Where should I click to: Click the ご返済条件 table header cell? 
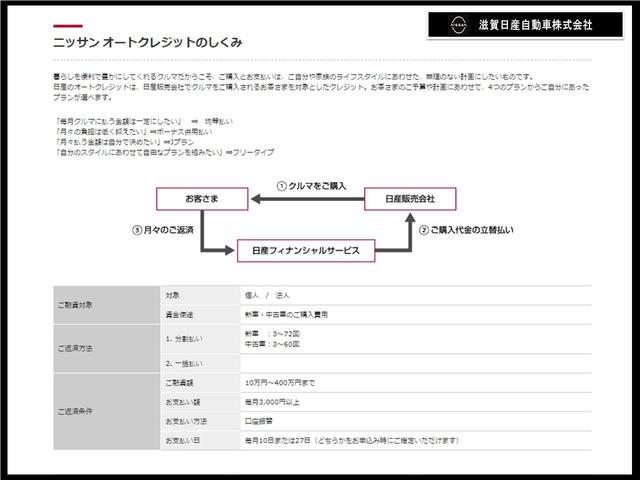pyautogui.click(x=107, y=411)
